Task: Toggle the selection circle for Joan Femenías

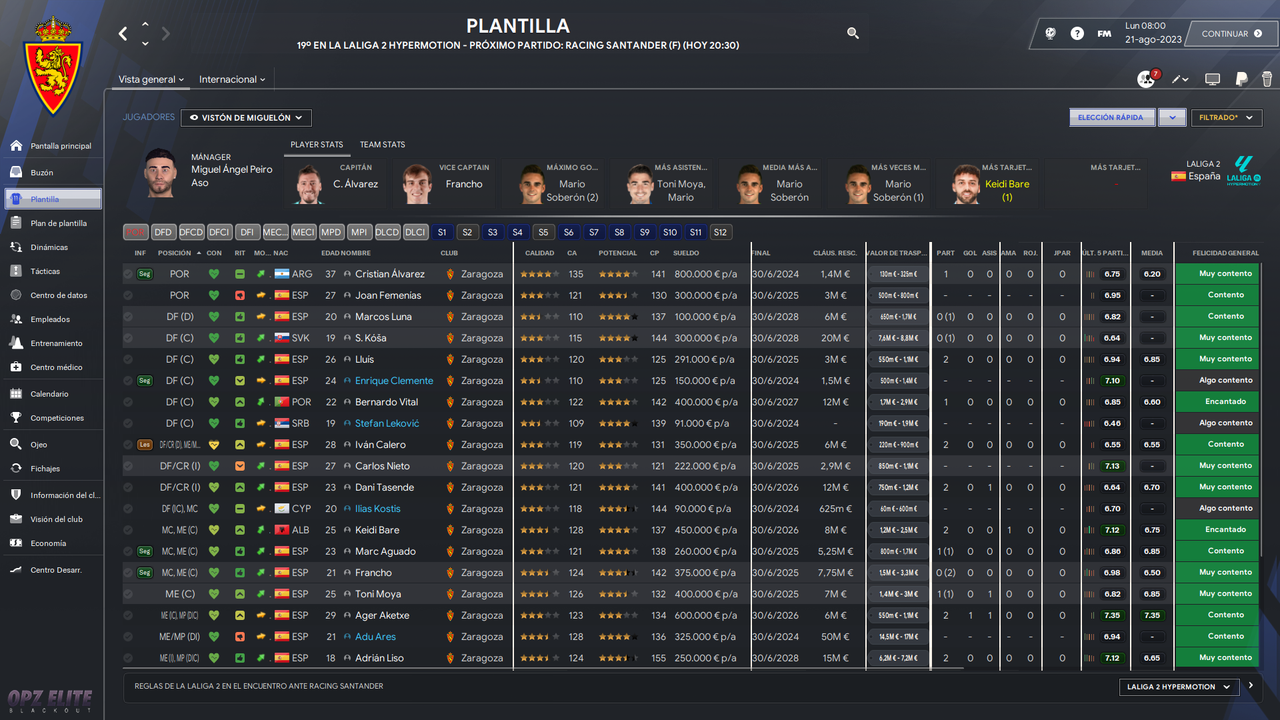Action: [x=128, y=295]
